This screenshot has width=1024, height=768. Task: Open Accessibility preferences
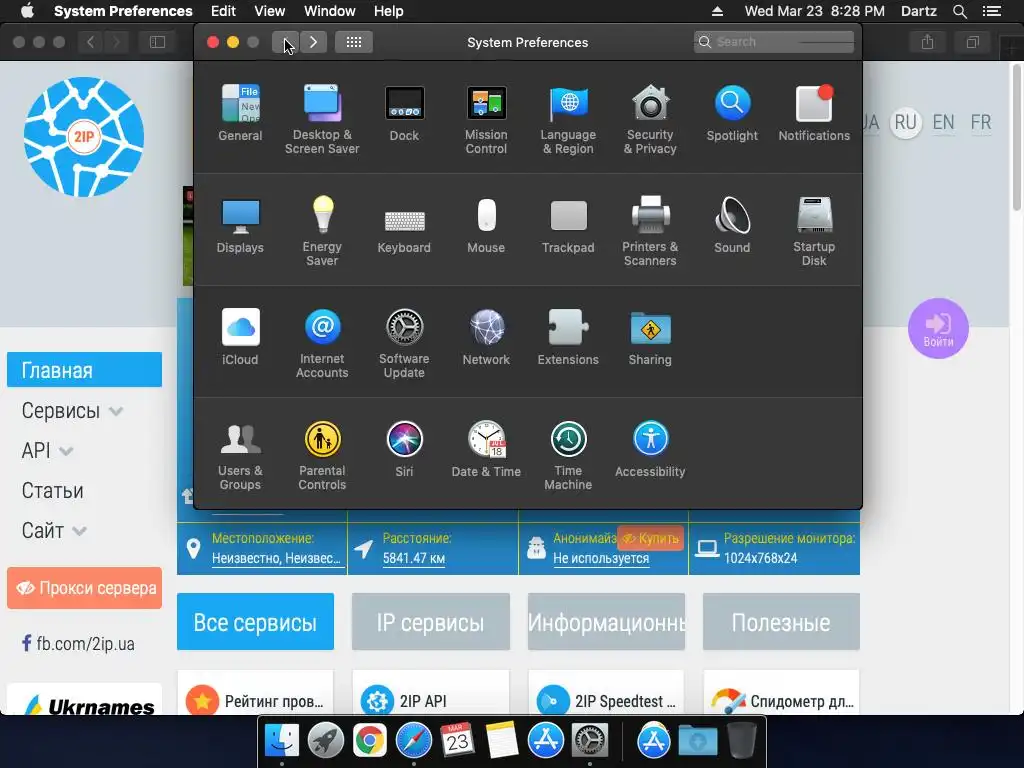click(x=650, y=449)
